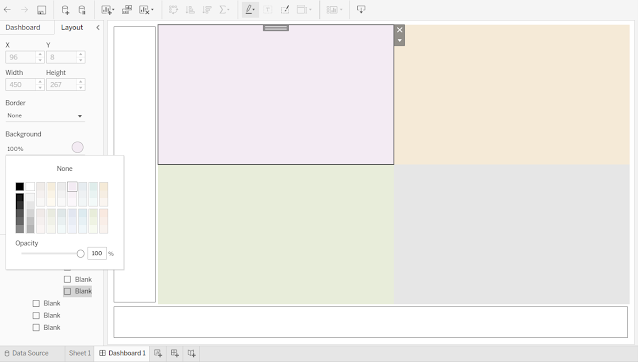
Task: Duplicate the sheet using toolbar icon
Action: click(127, 10)
